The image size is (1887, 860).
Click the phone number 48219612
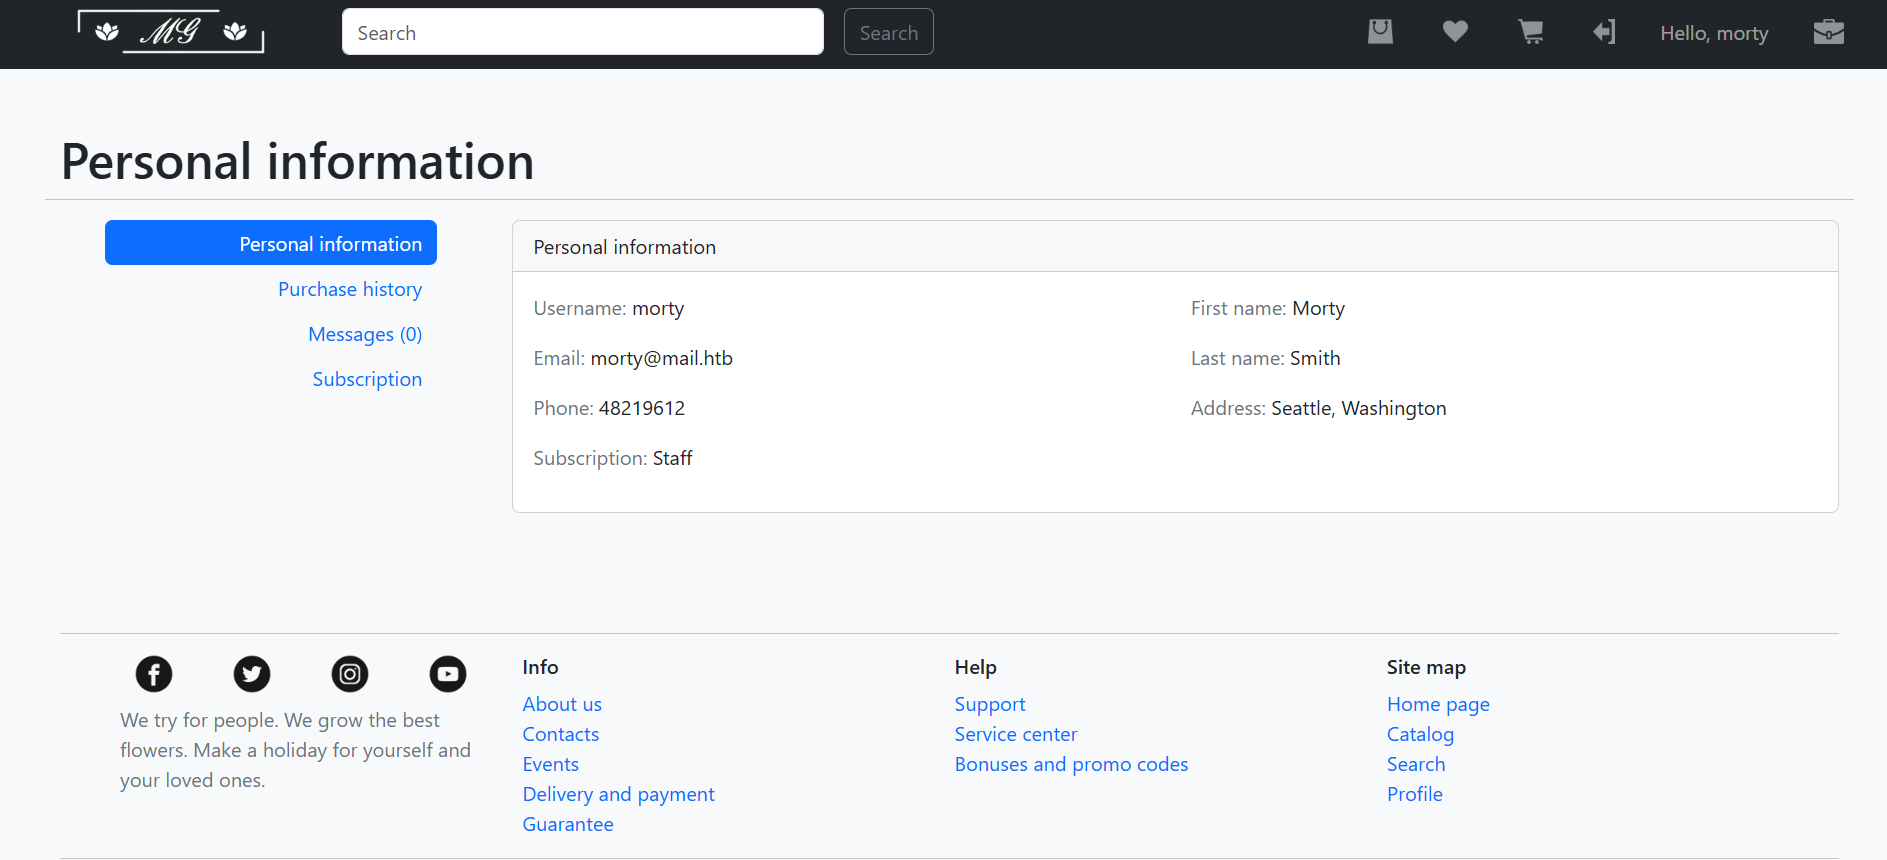[642, 408]
